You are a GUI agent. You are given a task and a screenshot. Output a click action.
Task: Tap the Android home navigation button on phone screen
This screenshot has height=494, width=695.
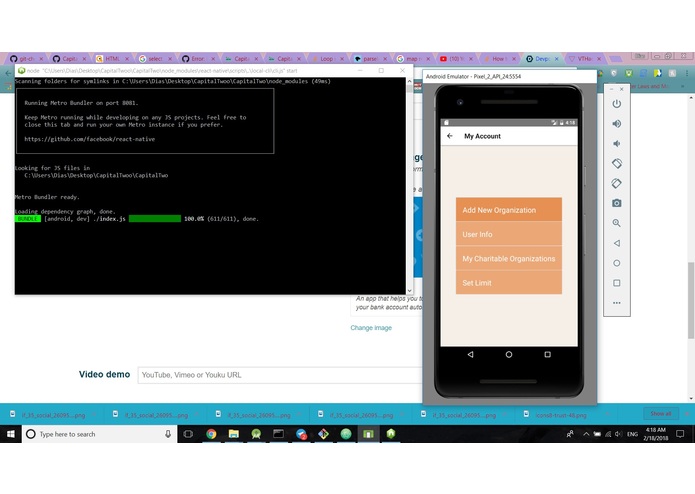(509, 354)
